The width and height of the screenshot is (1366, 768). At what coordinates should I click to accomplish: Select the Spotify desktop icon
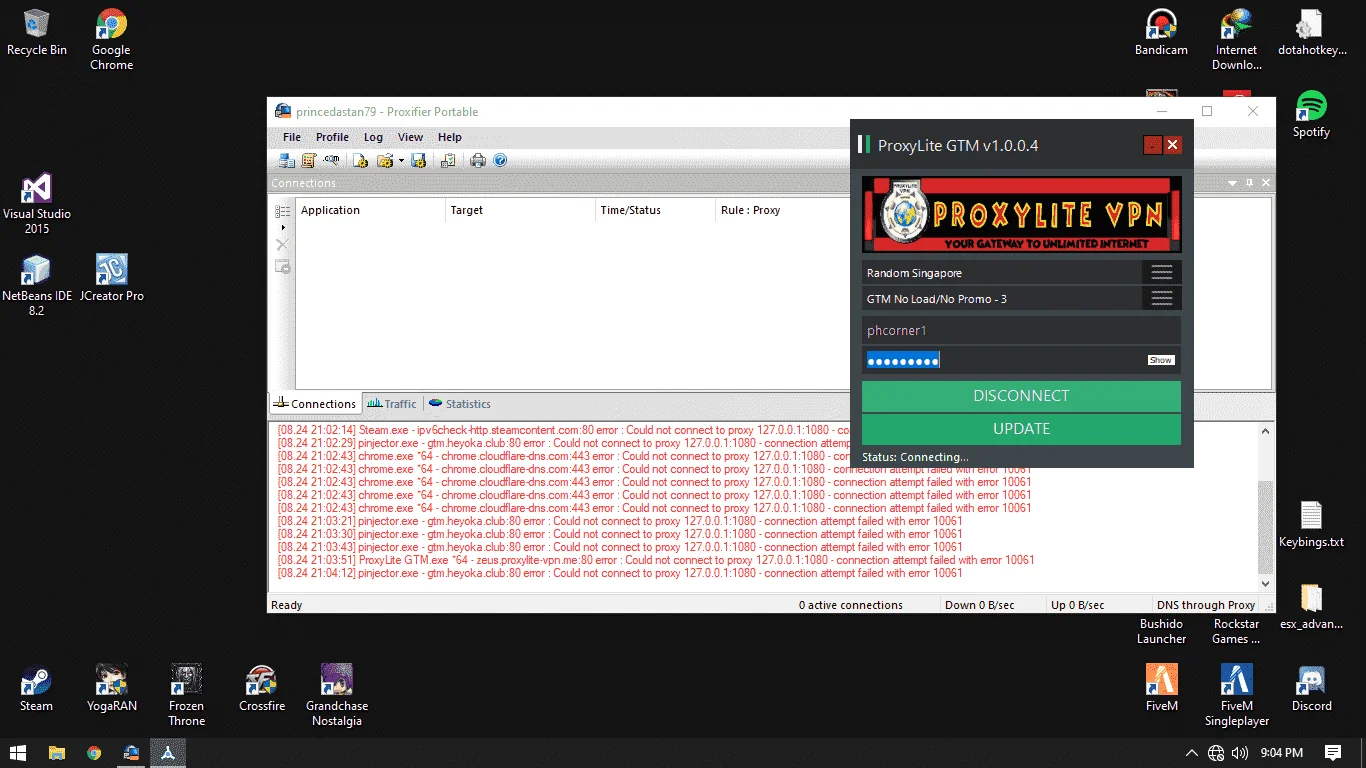pyautogui.click(x=1311, y=114)
